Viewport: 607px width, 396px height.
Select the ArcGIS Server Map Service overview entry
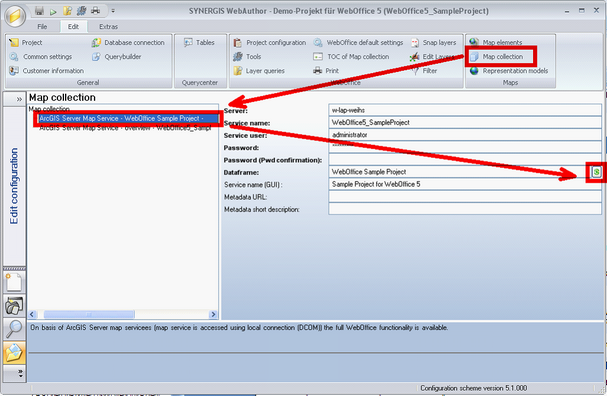point(125,128)
